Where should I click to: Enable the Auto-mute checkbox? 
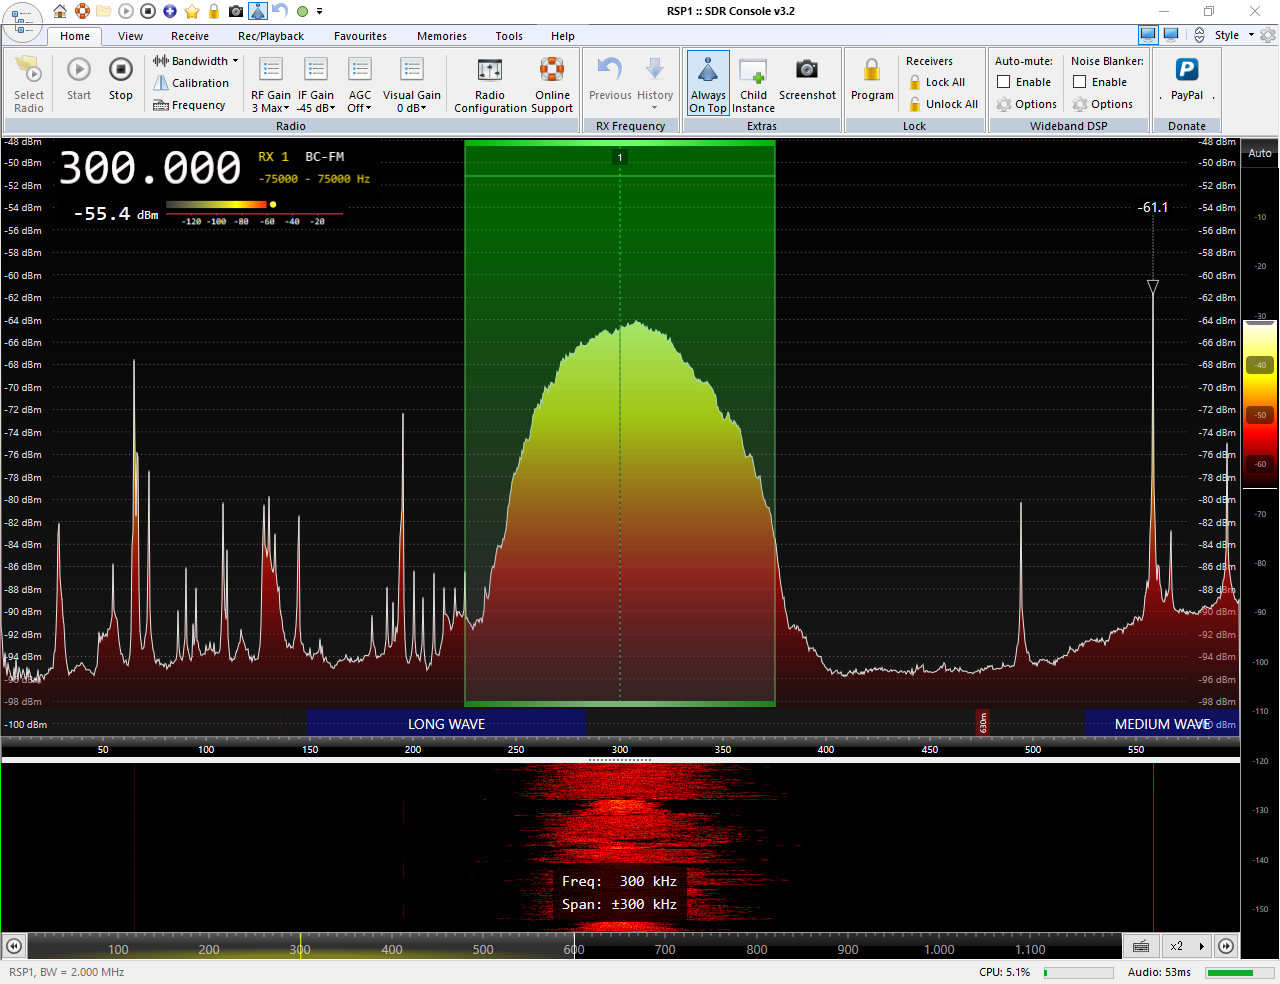pos(1004,82)
